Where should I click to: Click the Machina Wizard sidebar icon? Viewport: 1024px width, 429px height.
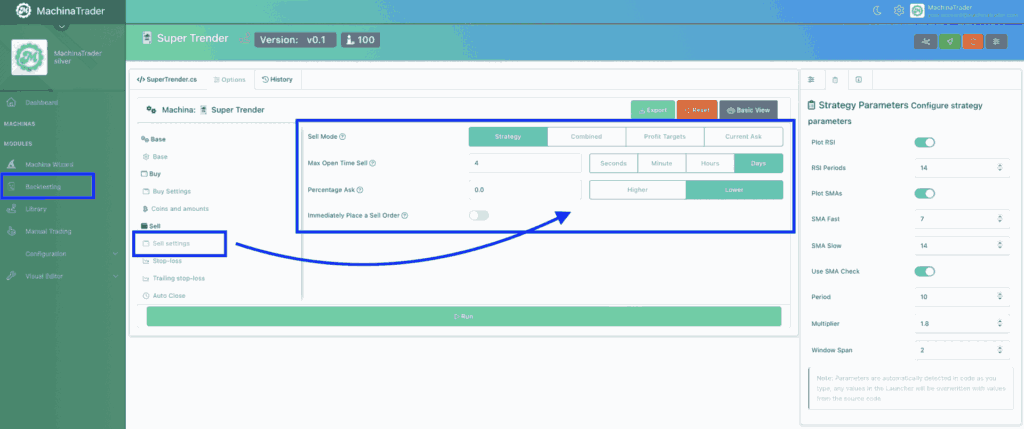(10, 164)
